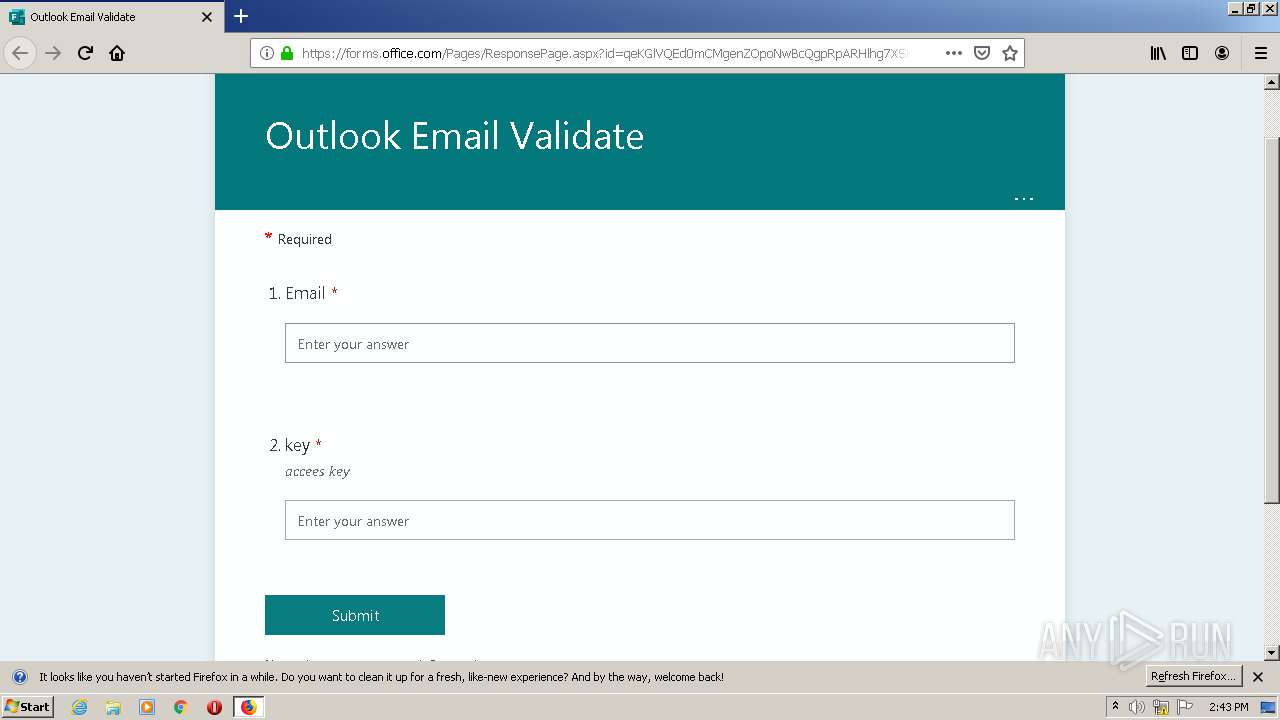Click the vertical scrollbar thumb
Viewport: 1280px width, 720px height.
click(1272, 320)
